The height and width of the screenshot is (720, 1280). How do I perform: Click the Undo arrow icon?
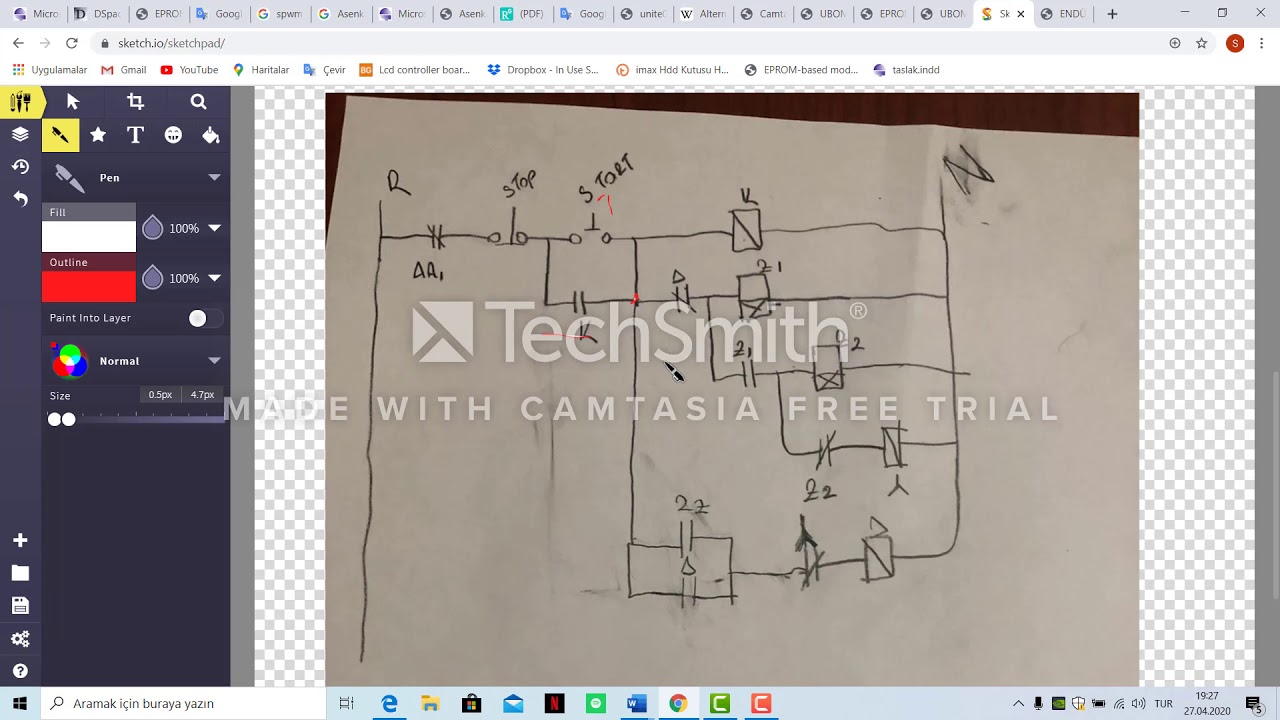(x=20, y=198)
